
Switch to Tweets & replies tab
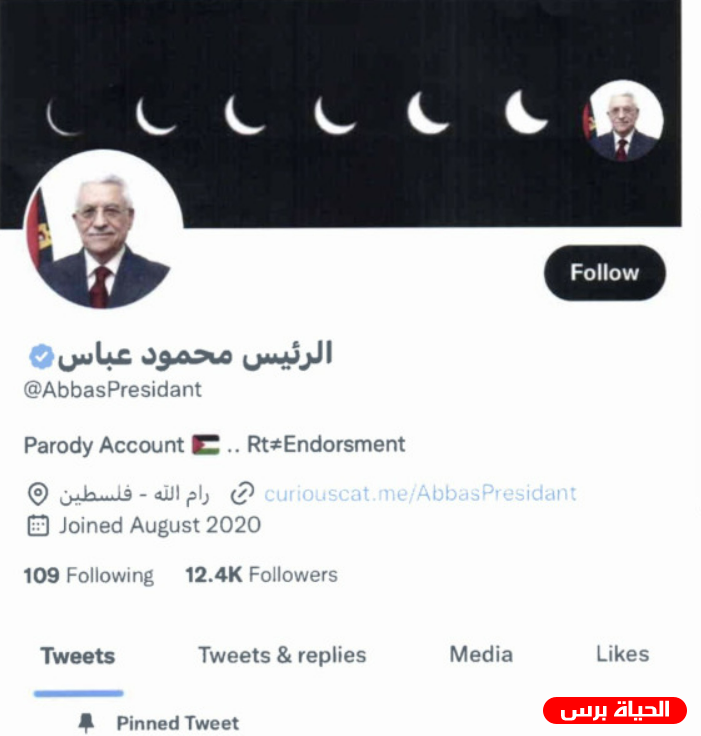(282, 655)
